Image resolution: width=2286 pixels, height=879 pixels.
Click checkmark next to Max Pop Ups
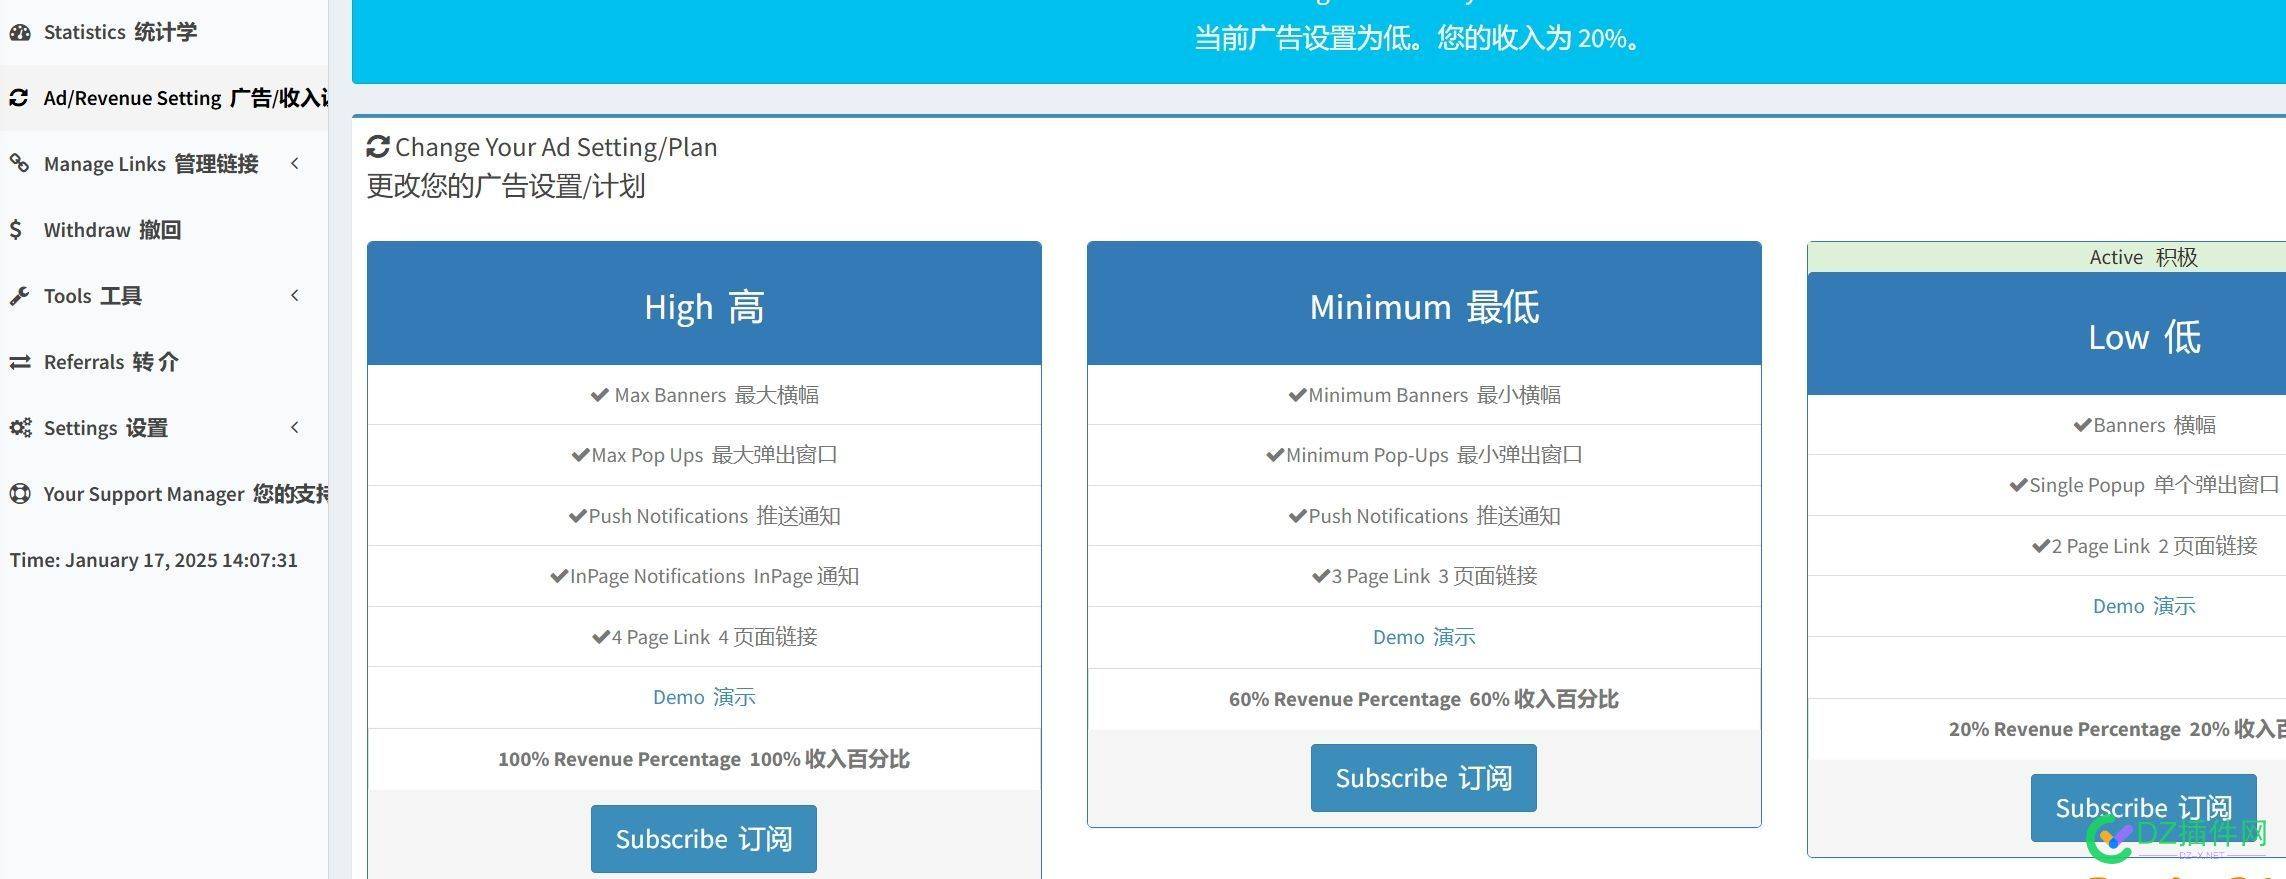tap(580, 455)
